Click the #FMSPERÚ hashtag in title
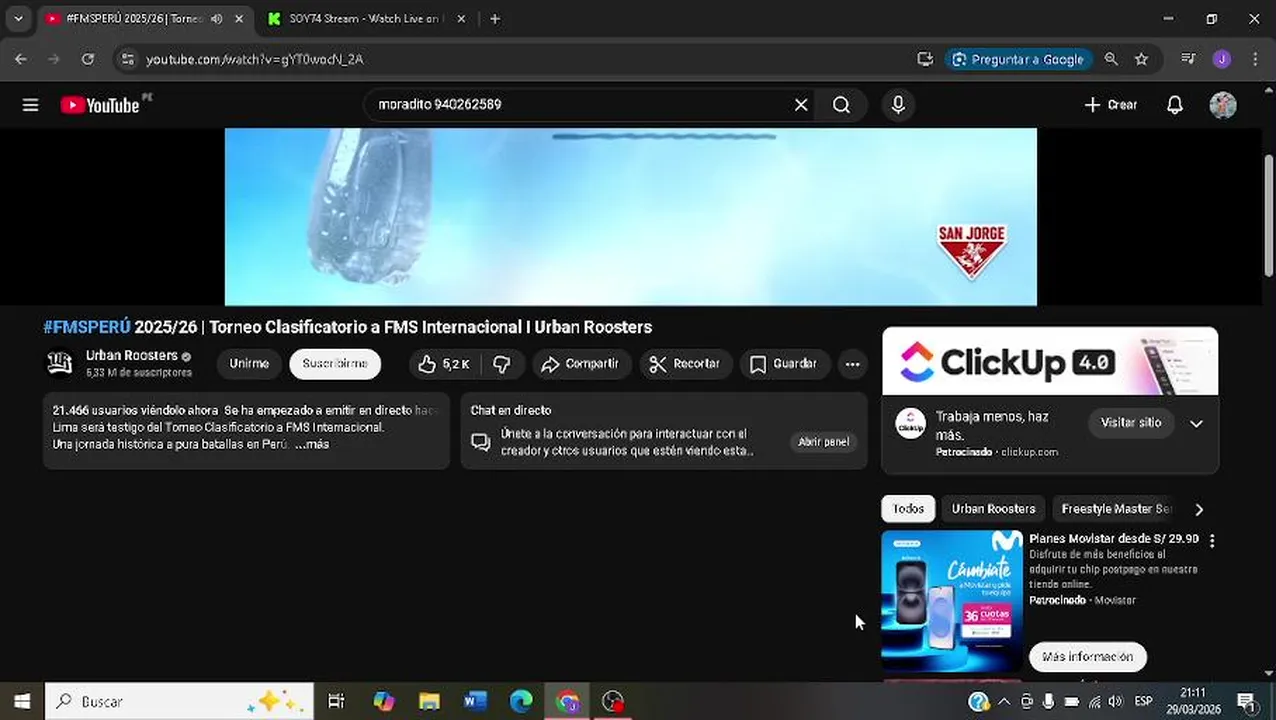Viewport: 1276px width, 720px height. [87, 327]
